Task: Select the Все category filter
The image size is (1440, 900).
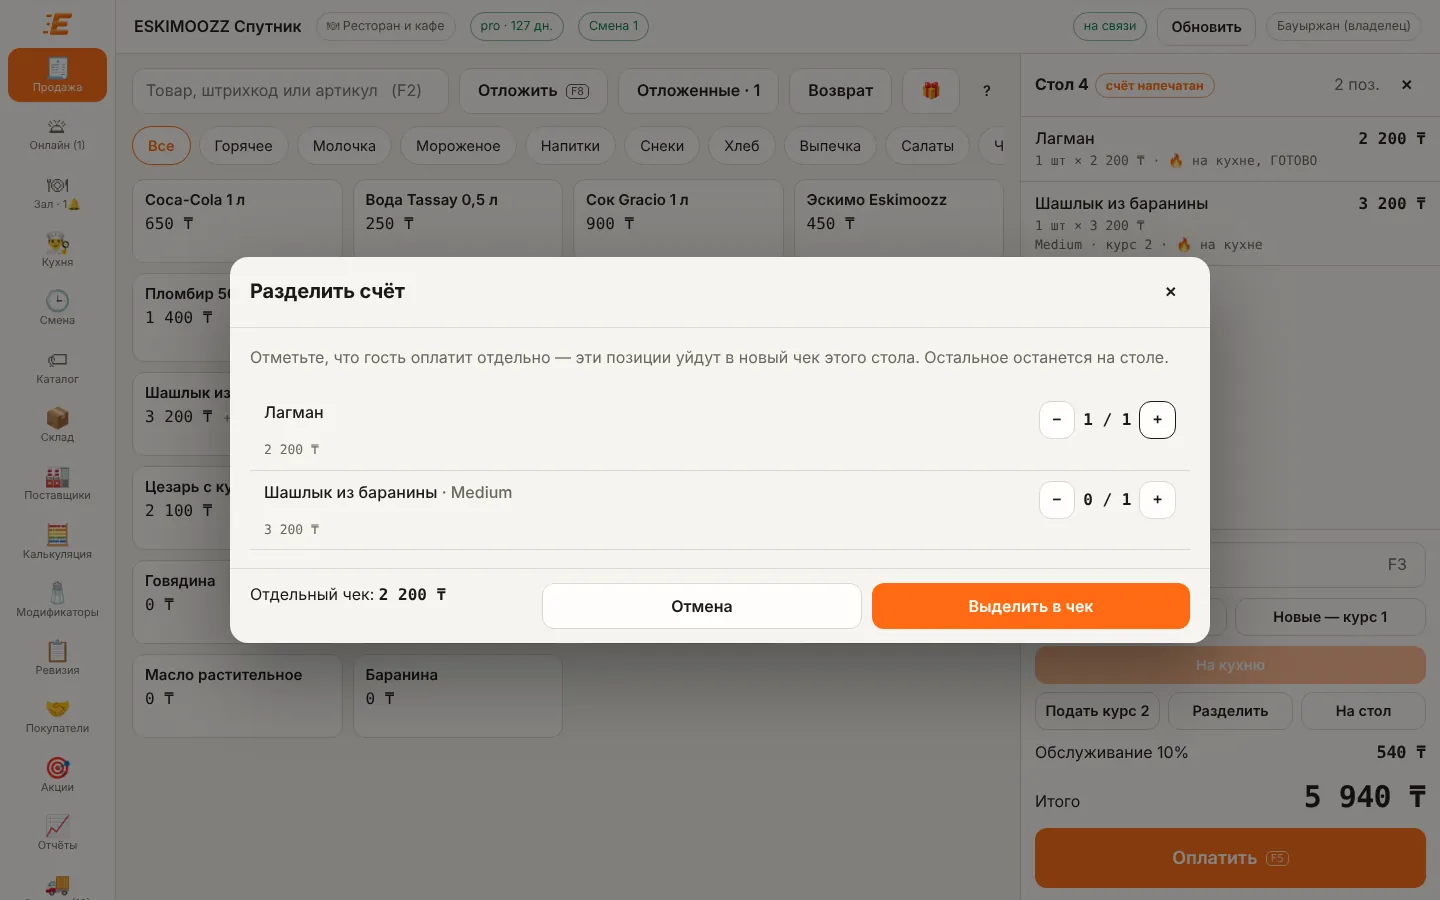Action: pyautogui.click(x=161, y=146)
